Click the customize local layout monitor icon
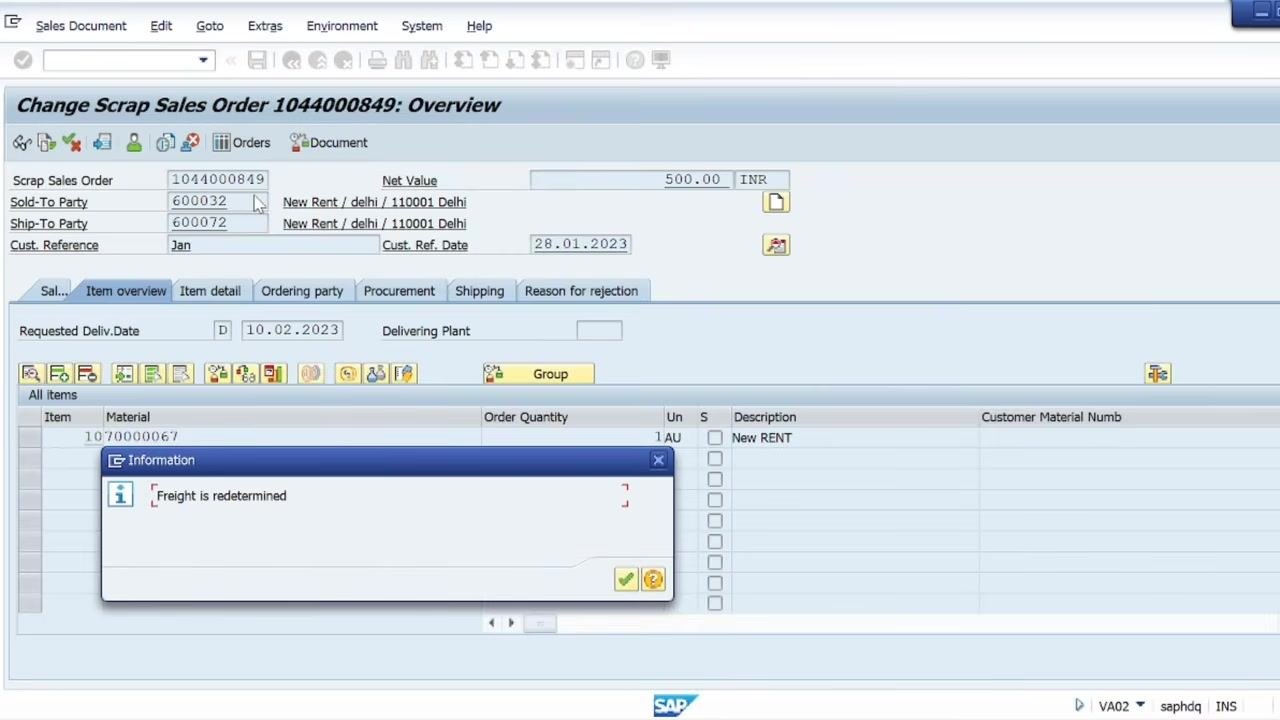The height and width of the screenshot is (720, 1280). tap(661, 61)
